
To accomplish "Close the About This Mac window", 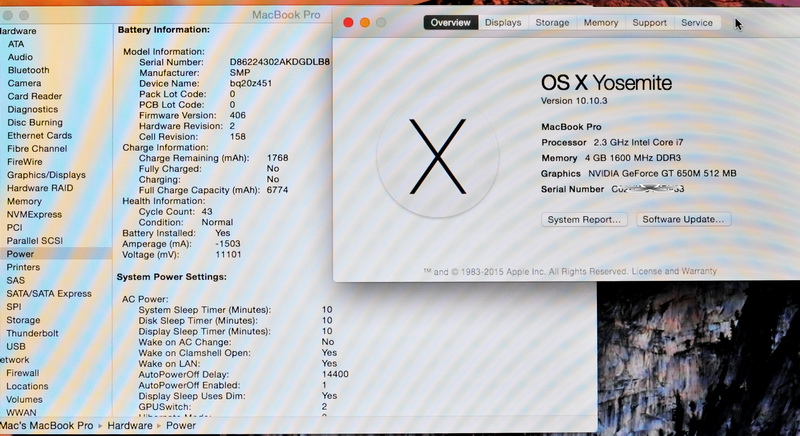I will click(348, 22).
